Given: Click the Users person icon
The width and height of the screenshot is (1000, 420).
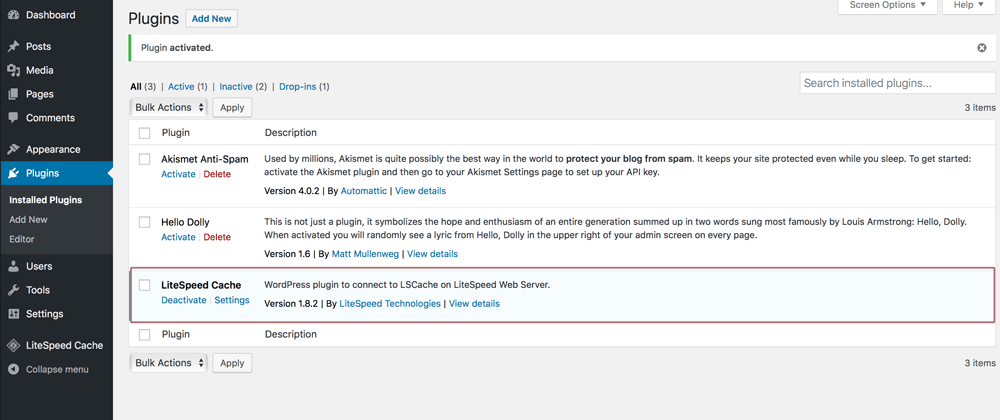Looking at the screenshot, I should pos(13,266).
